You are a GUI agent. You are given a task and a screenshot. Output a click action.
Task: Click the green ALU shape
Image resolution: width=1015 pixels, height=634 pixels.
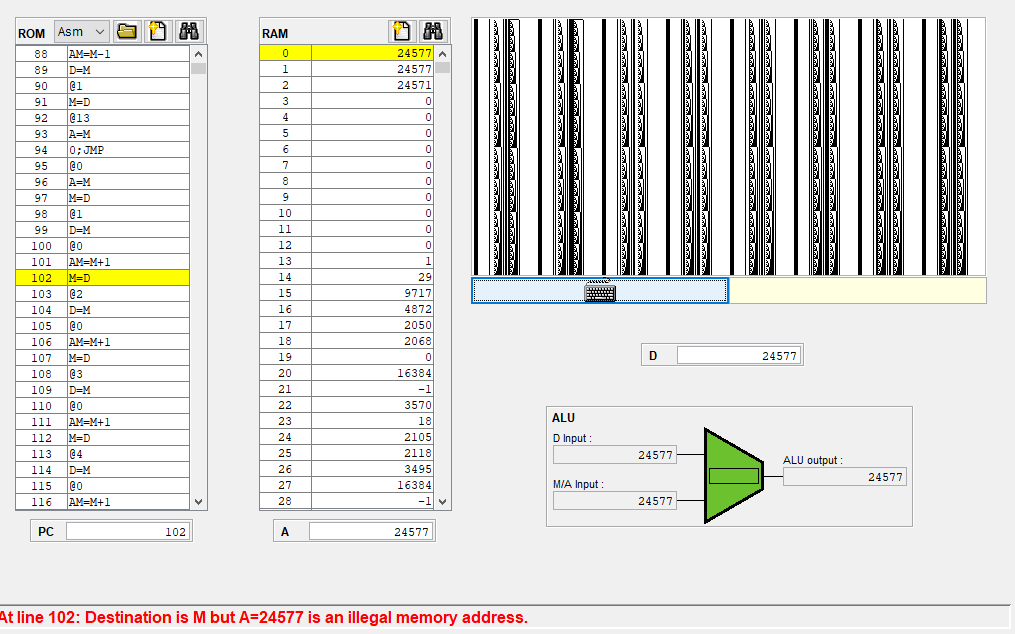(734, 476)
